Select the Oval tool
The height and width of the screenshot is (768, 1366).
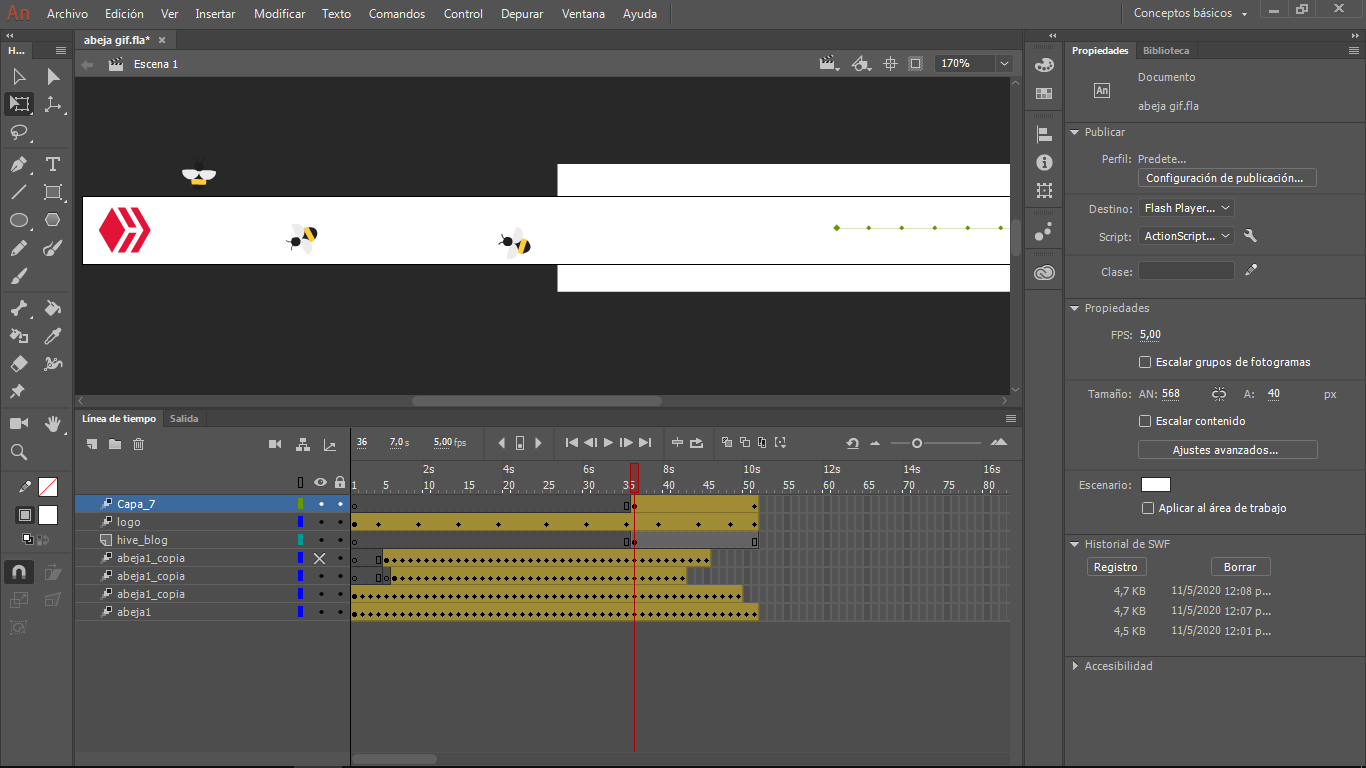[19, 220]
